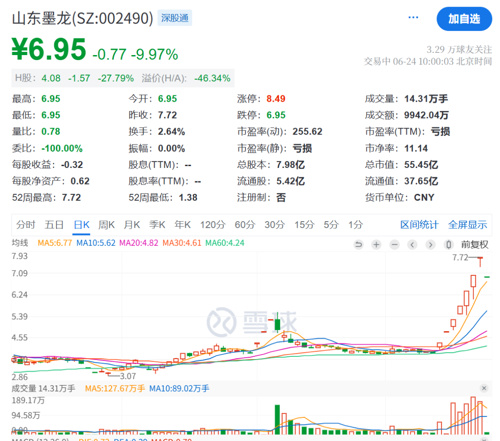
Task: Switch to the 120分 interval tab
Action: [213, 225]
